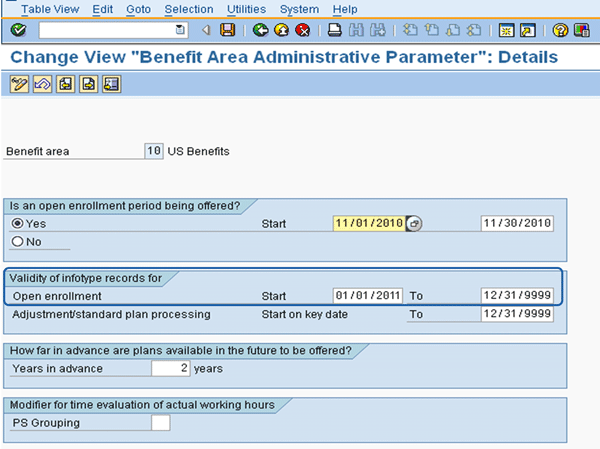This screenshot has height=449, width=600.
Task: Click the open enrollment end date 11/30/2010
Action: [516, 223]
